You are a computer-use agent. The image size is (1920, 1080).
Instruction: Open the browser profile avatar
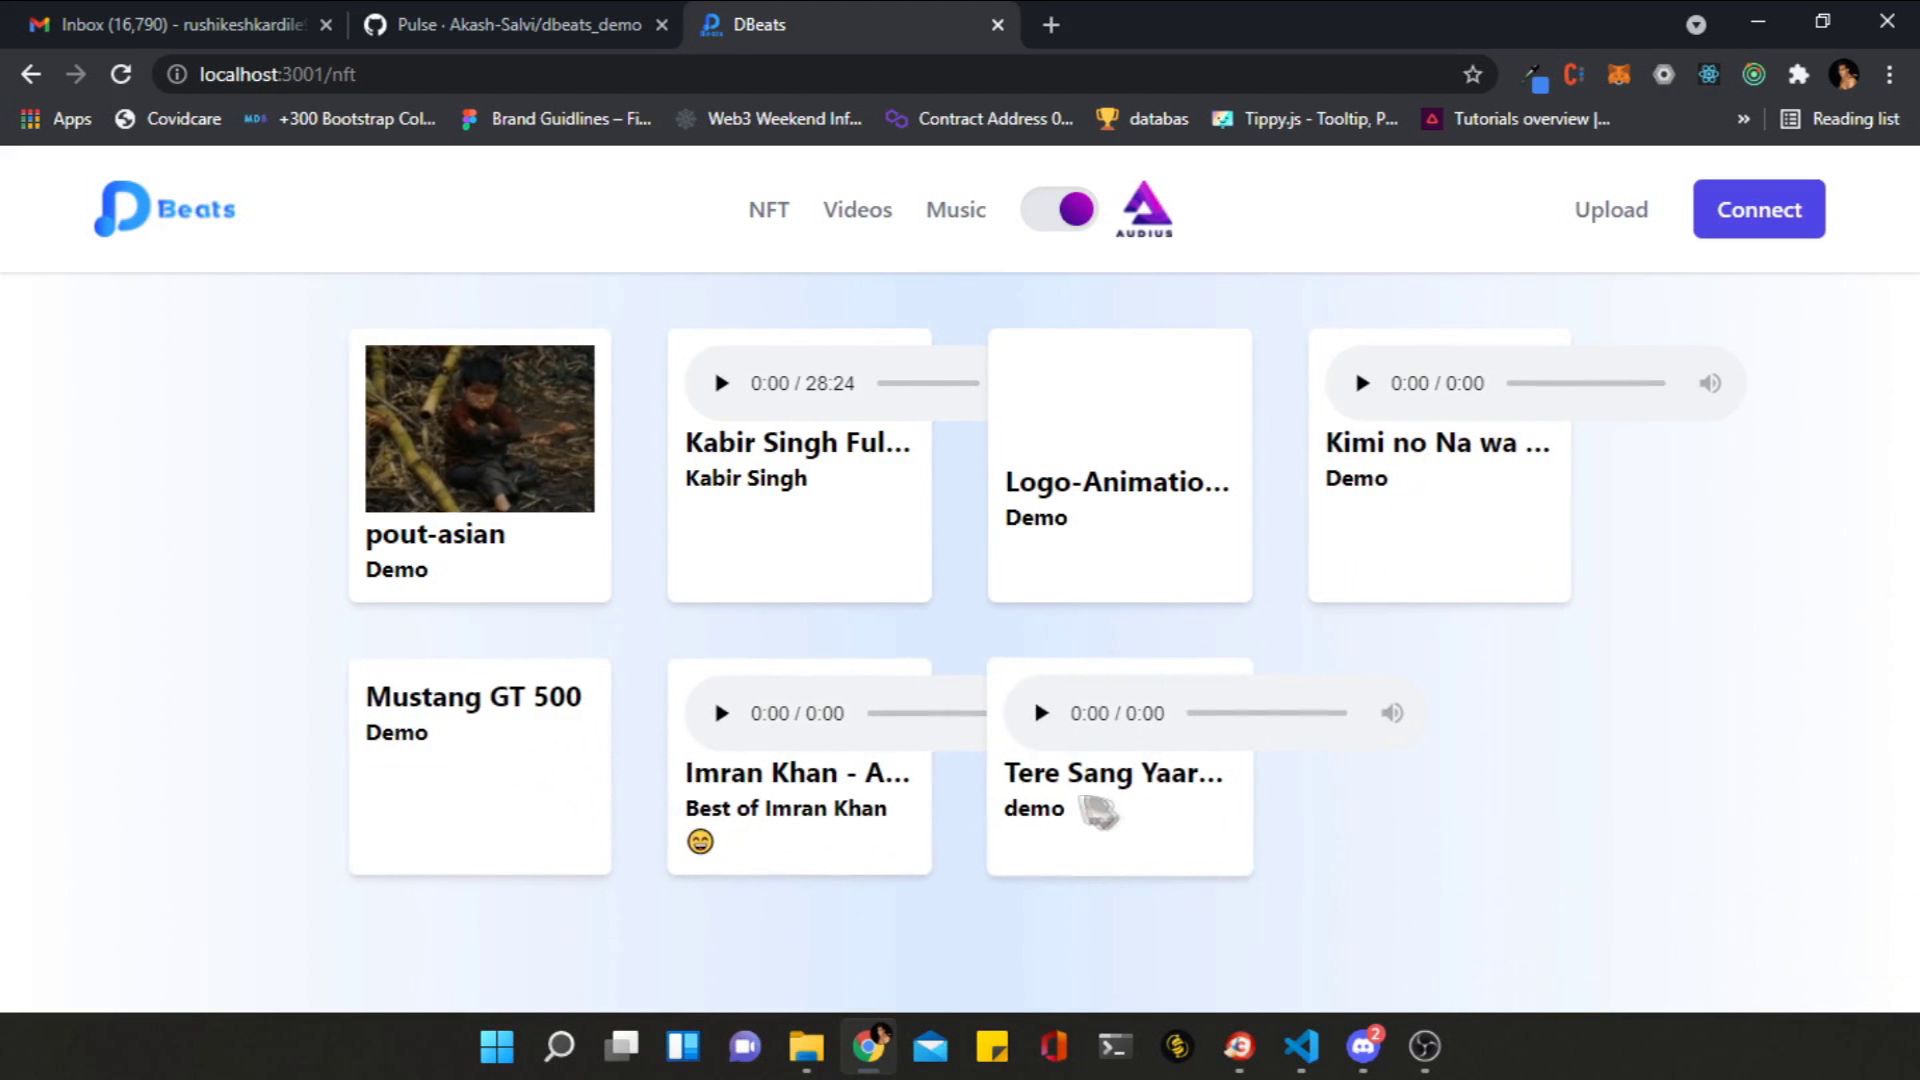(1843, 74)
